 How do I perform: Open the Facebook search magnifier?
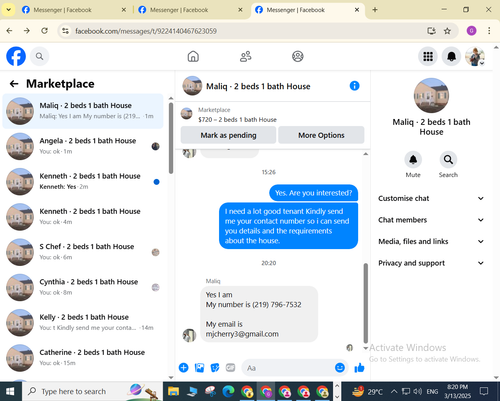tap(39, 56)
